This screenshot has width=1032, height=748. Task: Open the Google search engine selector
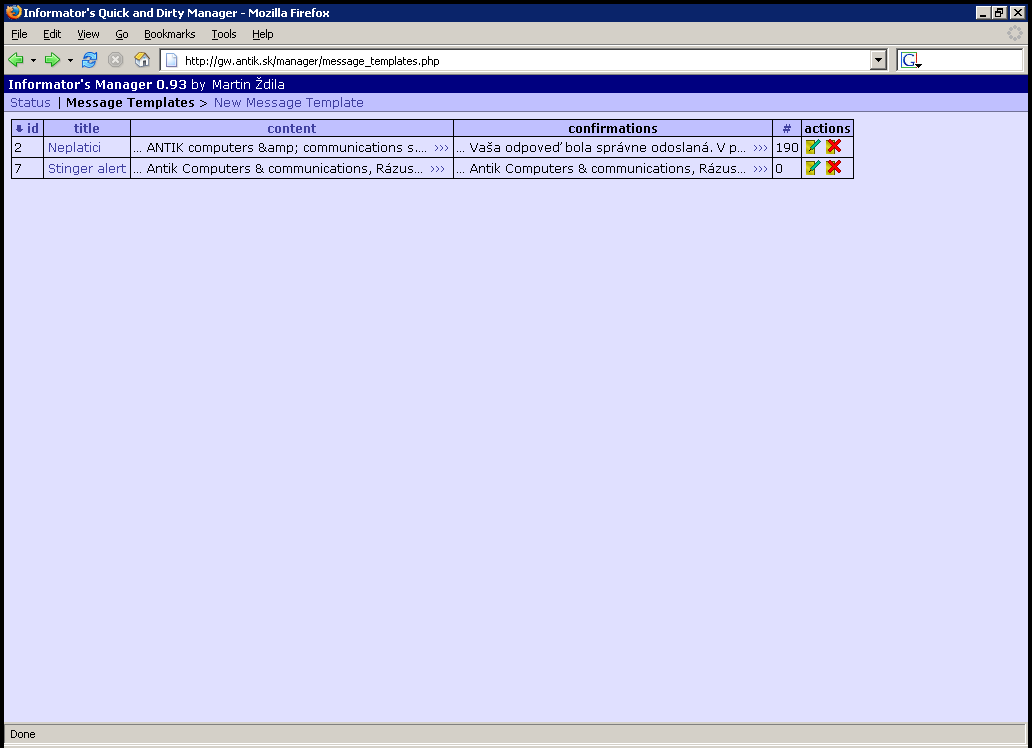click(x=910, y=61)
